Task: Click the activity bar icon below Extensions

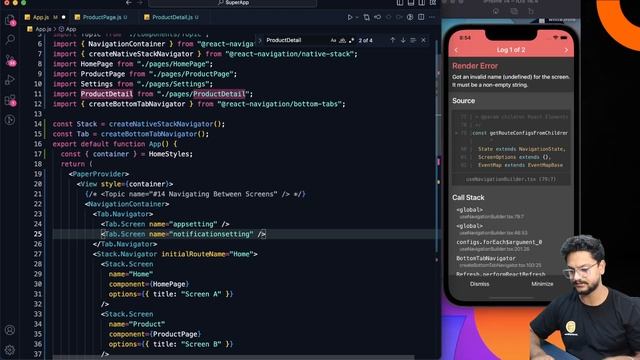Action: pos(10,120)
